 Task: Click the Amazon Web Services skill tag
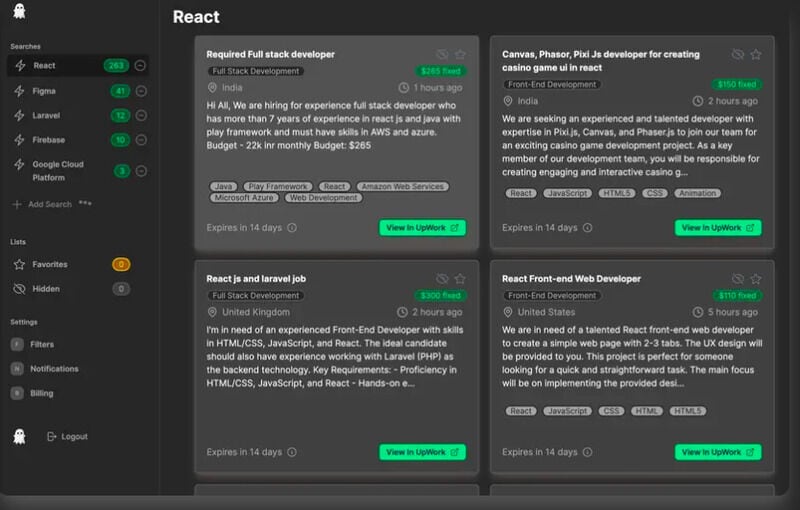[403, 187]
